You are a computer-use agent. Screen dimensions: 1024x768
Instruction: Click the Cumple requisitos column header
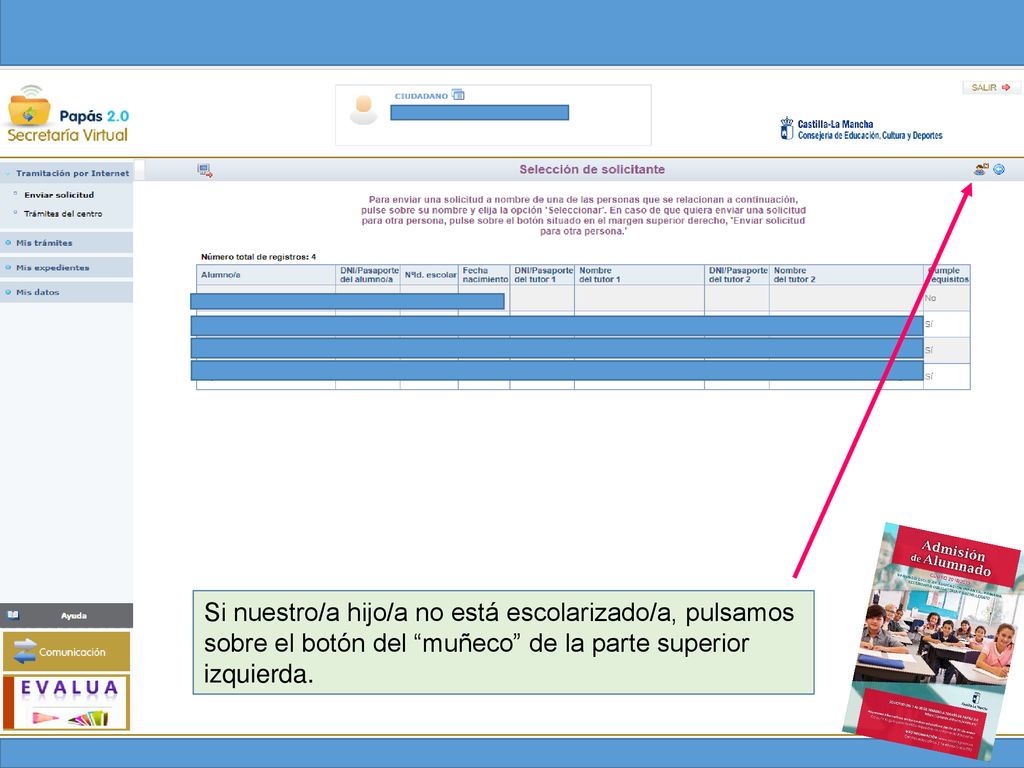point(948,274)
